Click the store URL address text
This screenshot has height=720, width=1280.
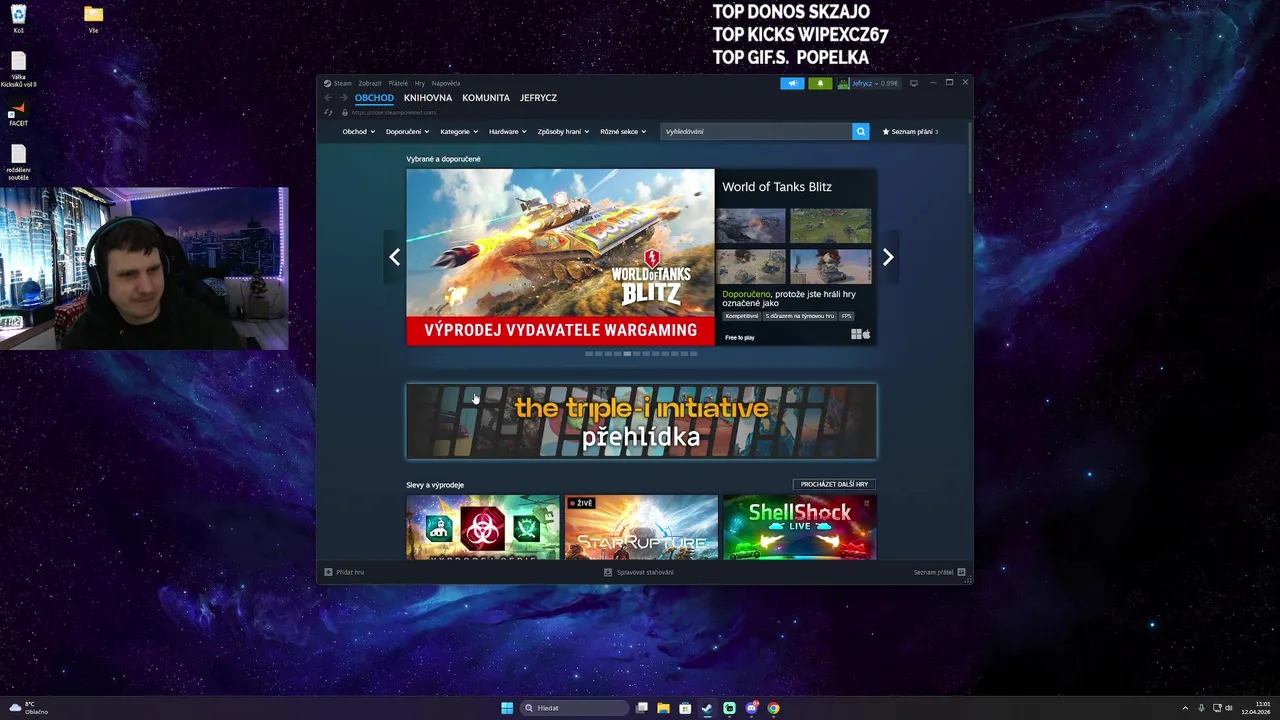tap(393, 112)
